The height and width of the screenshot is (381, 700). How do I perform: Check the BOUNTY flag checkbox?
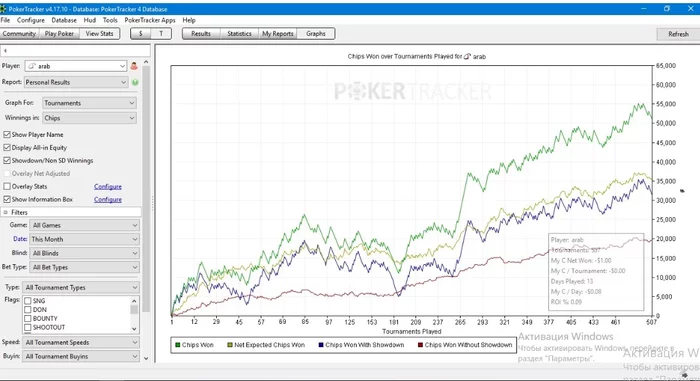pos(28,318)
